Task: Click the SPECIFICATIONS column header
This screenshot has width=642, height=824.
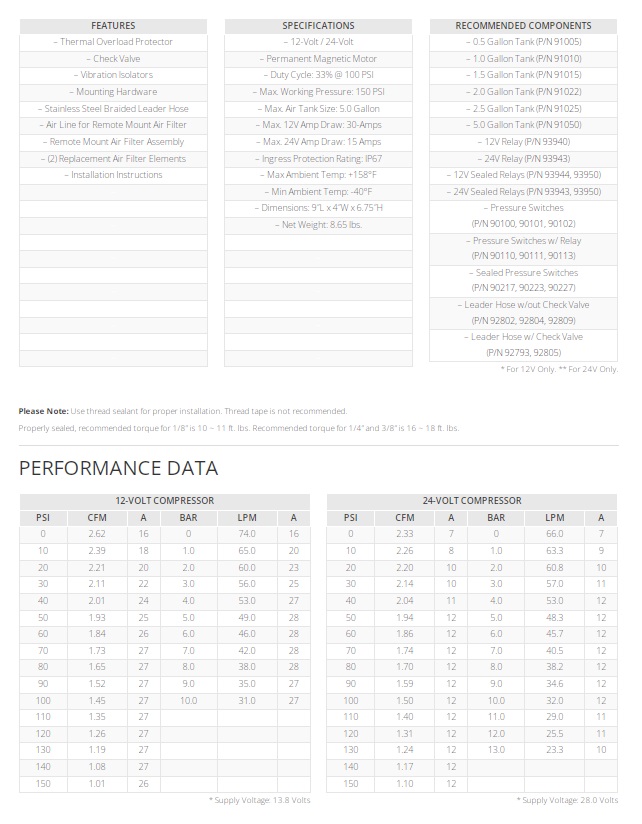Action: [x=318, y=26]
